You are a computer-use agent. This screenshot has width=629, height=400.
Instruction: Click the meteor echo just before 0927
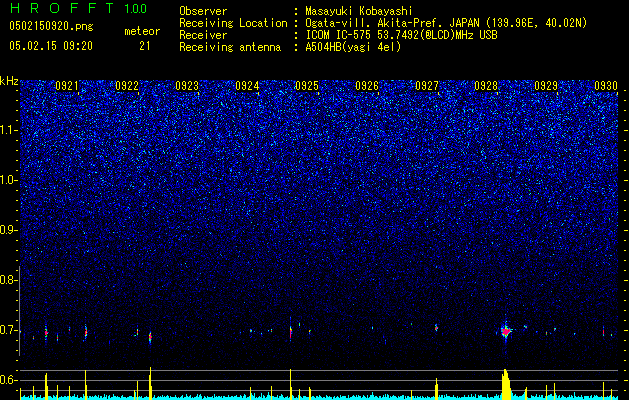(x=436, y=328)
